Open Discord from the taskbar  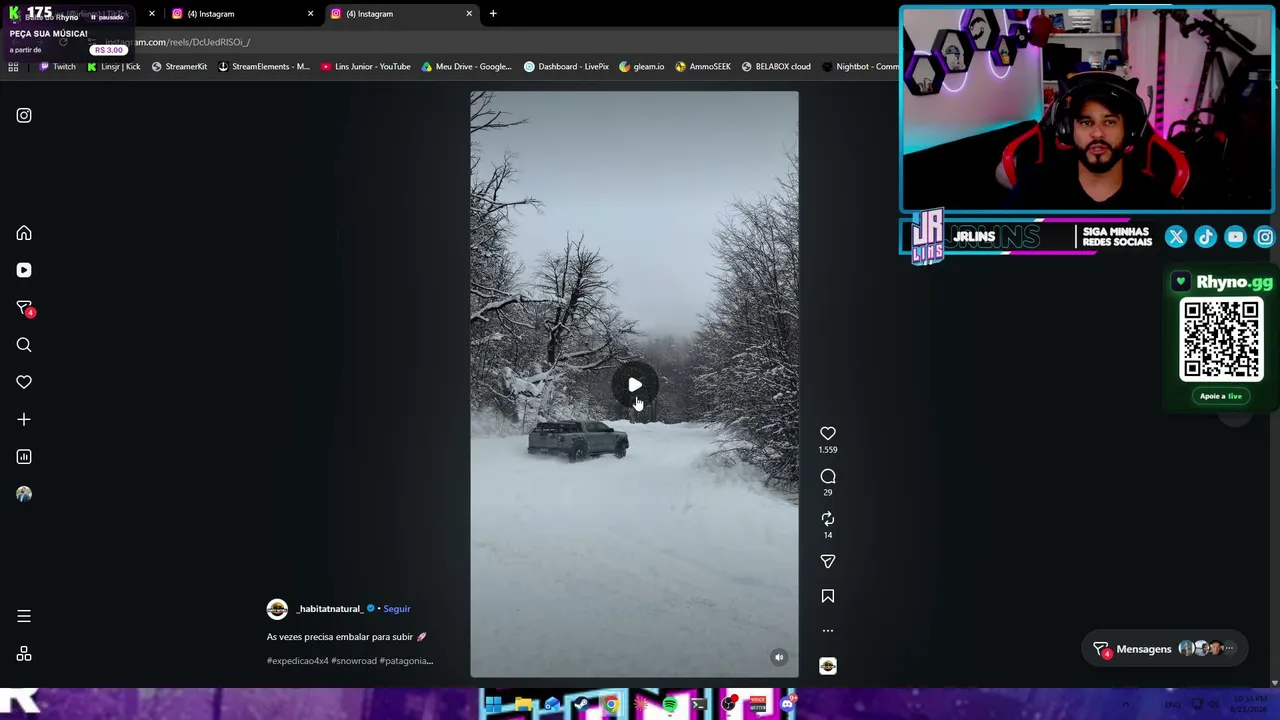tap(788, 705)
